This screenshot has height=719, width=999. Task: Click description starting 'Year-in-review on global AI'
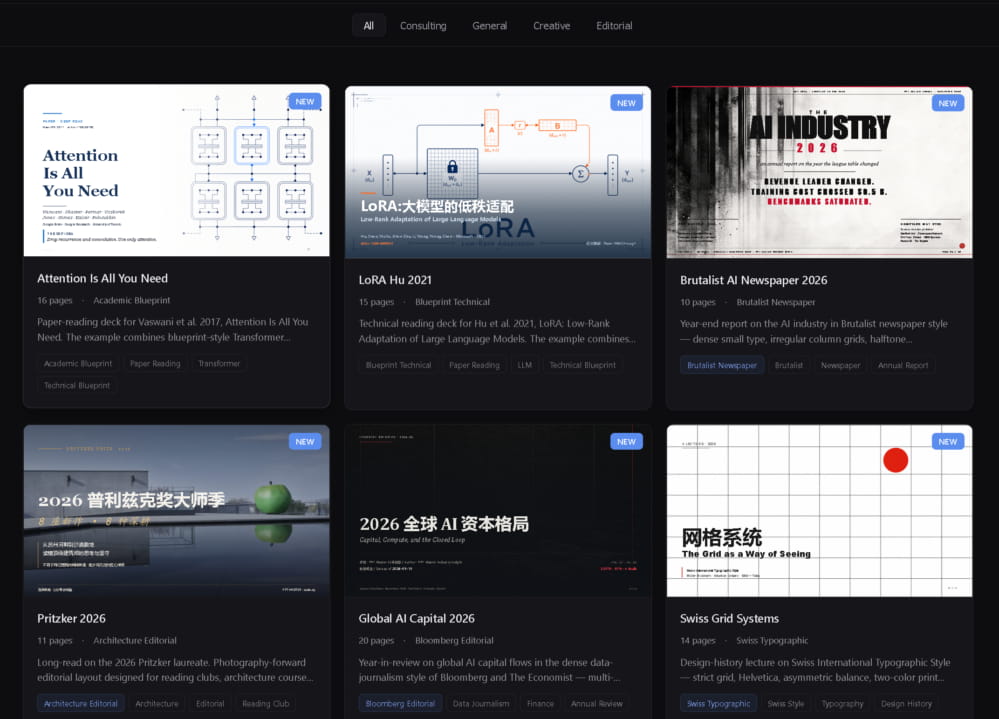pyautogui.click(x=489, y=670)
